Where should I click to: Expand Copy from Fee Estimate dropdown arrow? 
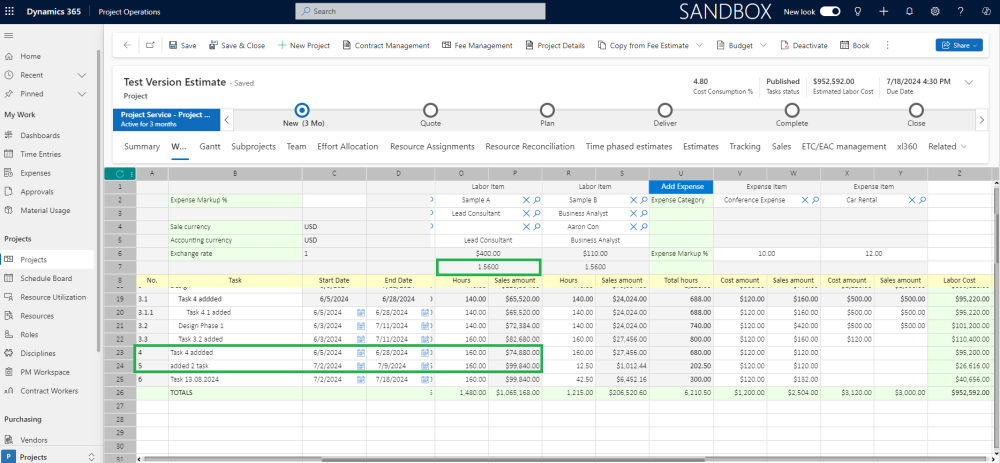tap(699, 45)
